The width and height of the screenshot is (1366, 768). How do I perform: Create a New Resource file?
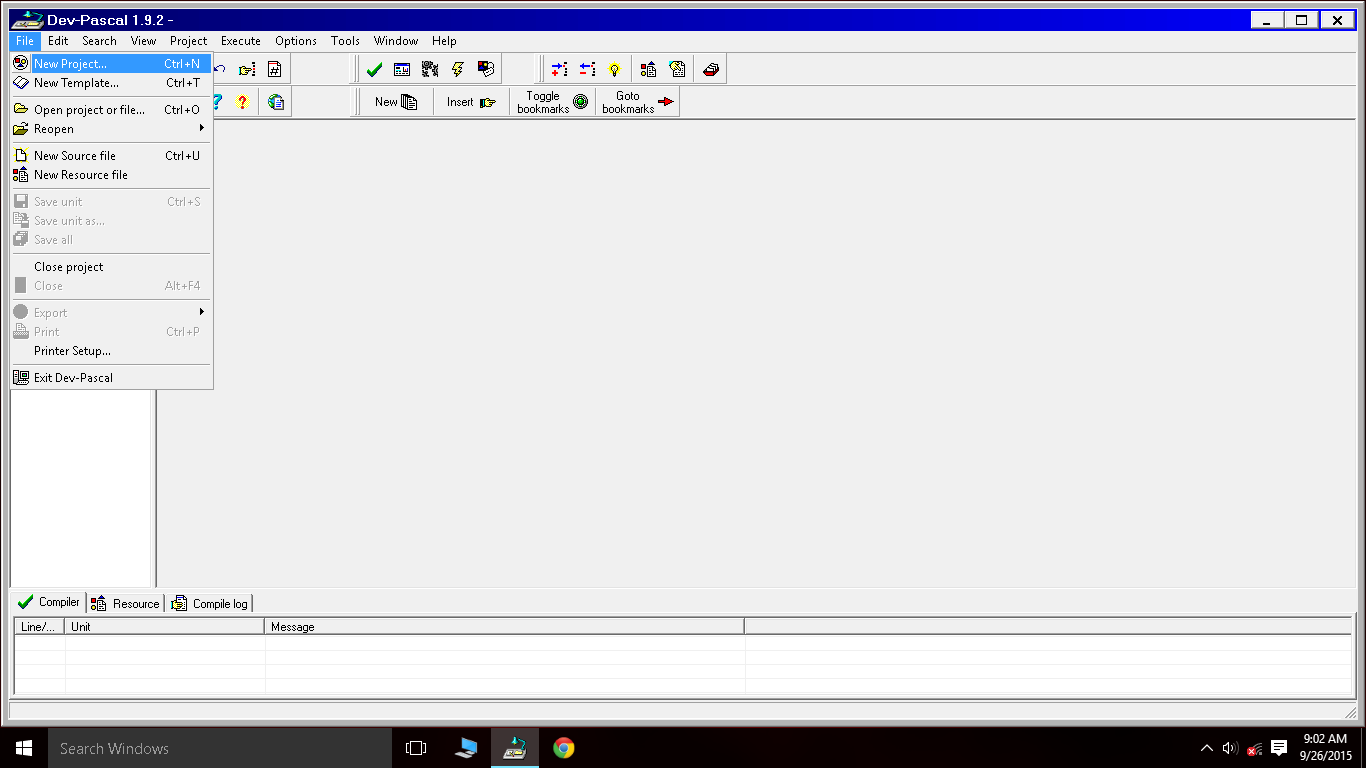coord(112,175)
